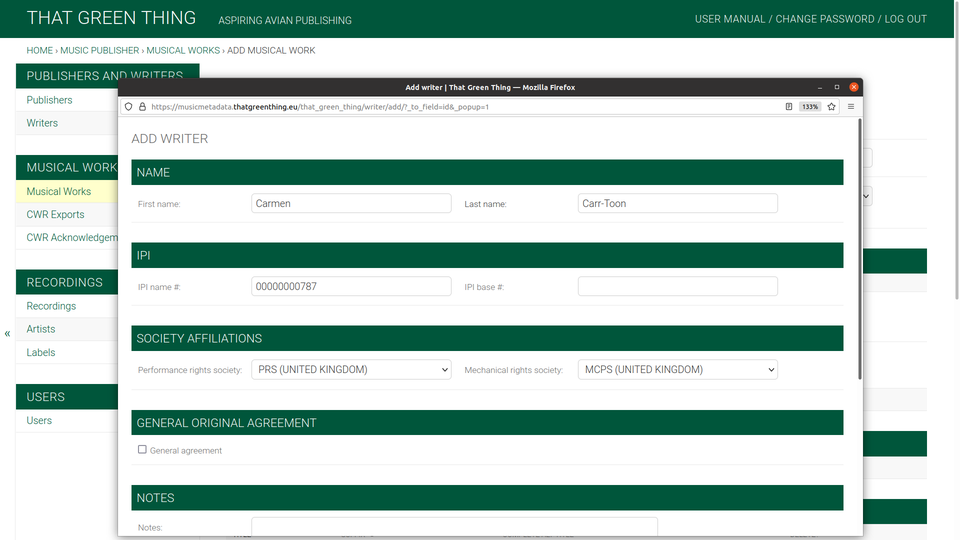Go to Artists in the sidebar
Image resolution: width=960 pixels, height=540 pixels.
(41, 329)
